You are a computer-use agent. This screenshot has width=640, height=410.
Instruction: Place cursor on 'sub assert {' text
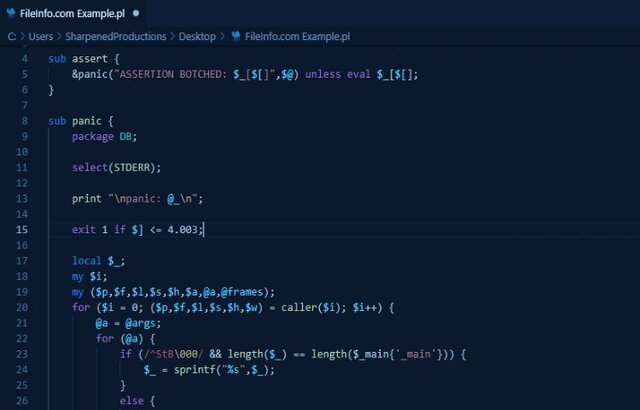(x=84, y=59)
